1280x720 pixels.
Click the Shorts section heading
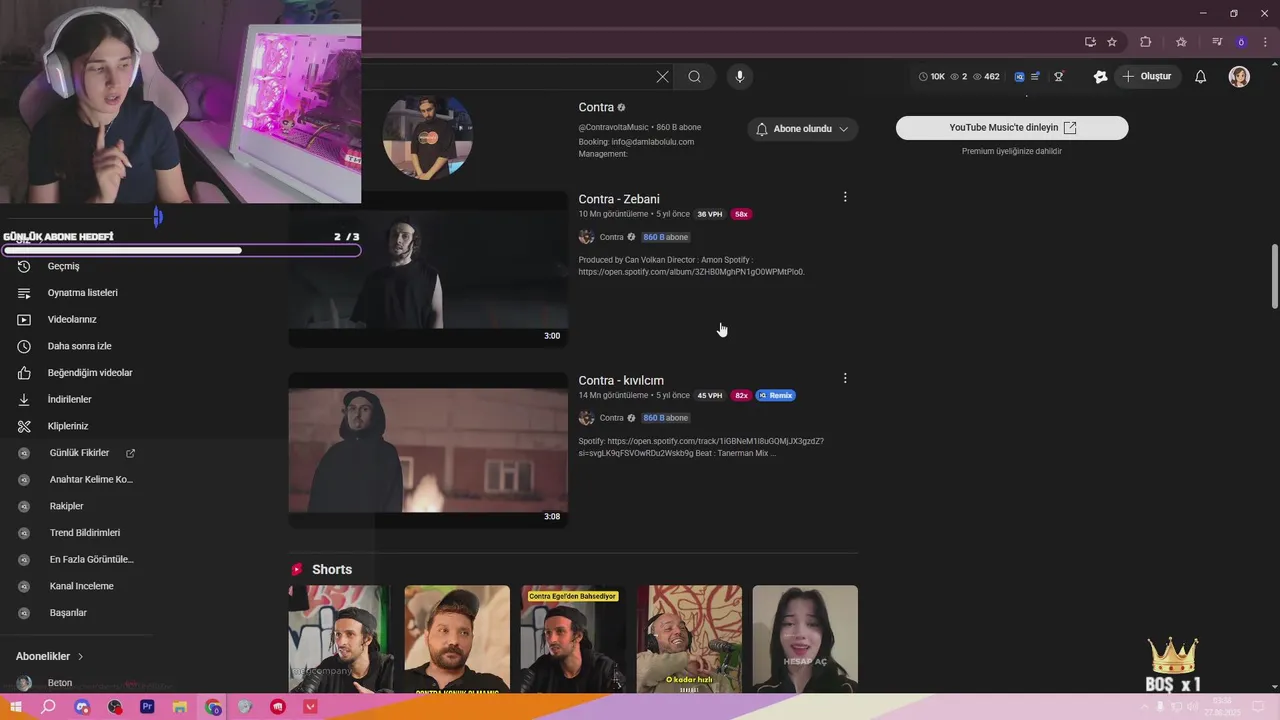tap(332, 570)
